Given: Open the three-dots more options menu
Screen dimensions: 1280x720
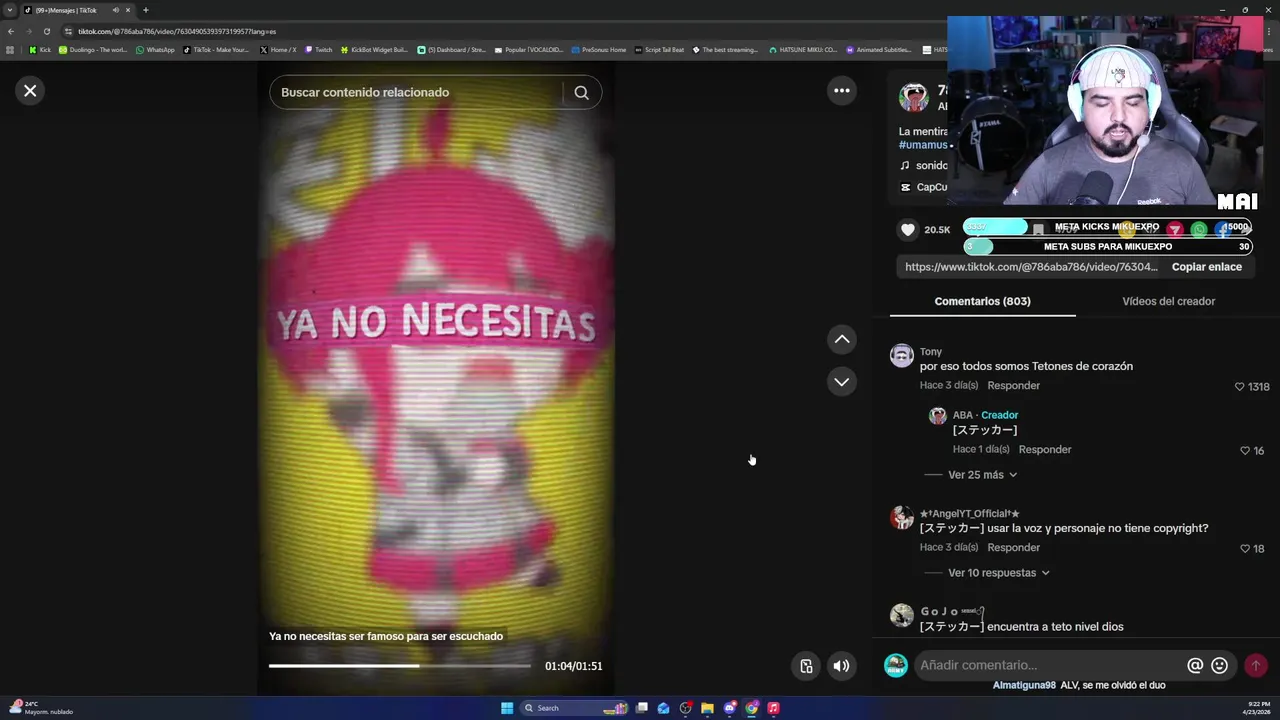Looking at the screenshot, I should (842, 91).
